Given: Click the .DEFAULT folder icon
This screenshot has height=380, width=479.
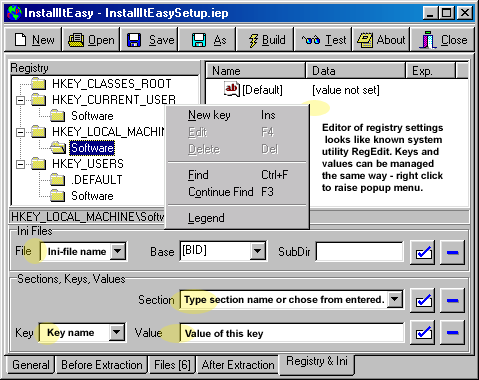Looking at the screenshot, I should click(x=58, y=180).
